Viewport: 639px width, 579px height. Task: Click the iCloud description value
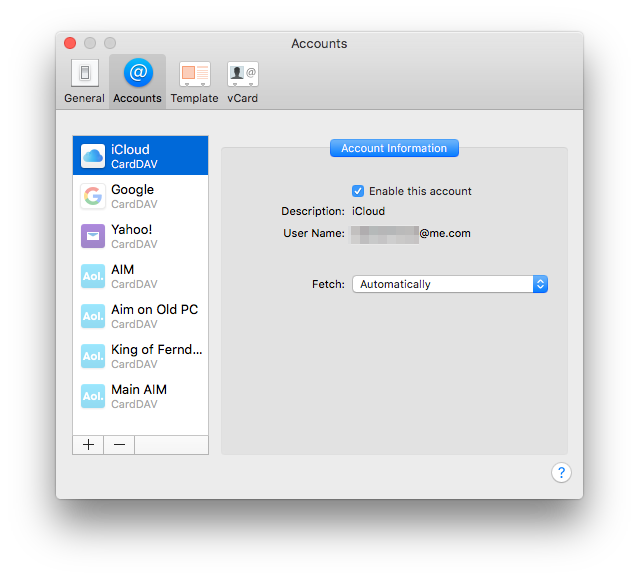[x=368, y=211]
